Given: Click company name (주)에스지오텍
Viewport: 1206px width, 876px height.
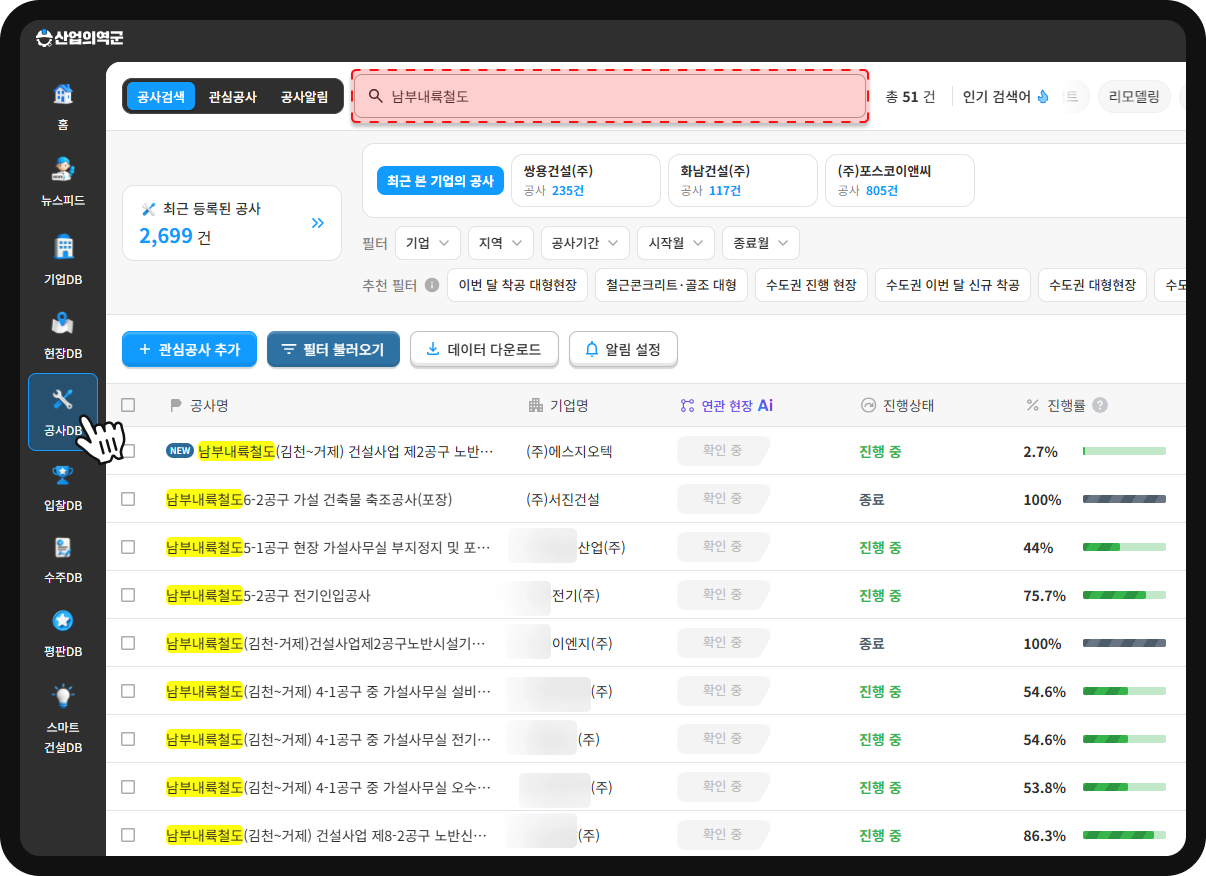Looking at the screenshot, I should tap(569, 451).
